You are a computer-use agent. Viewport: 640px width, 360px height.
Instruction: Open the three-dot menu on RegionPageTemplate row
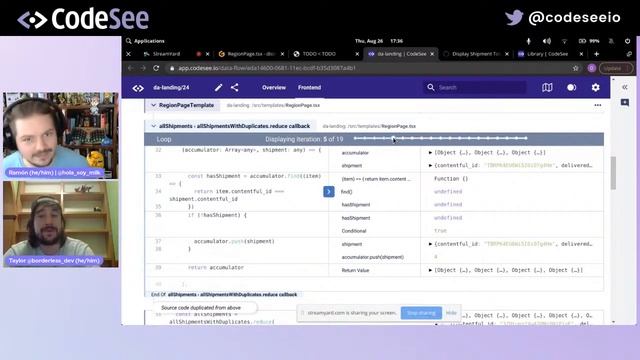tap(598, 105)
